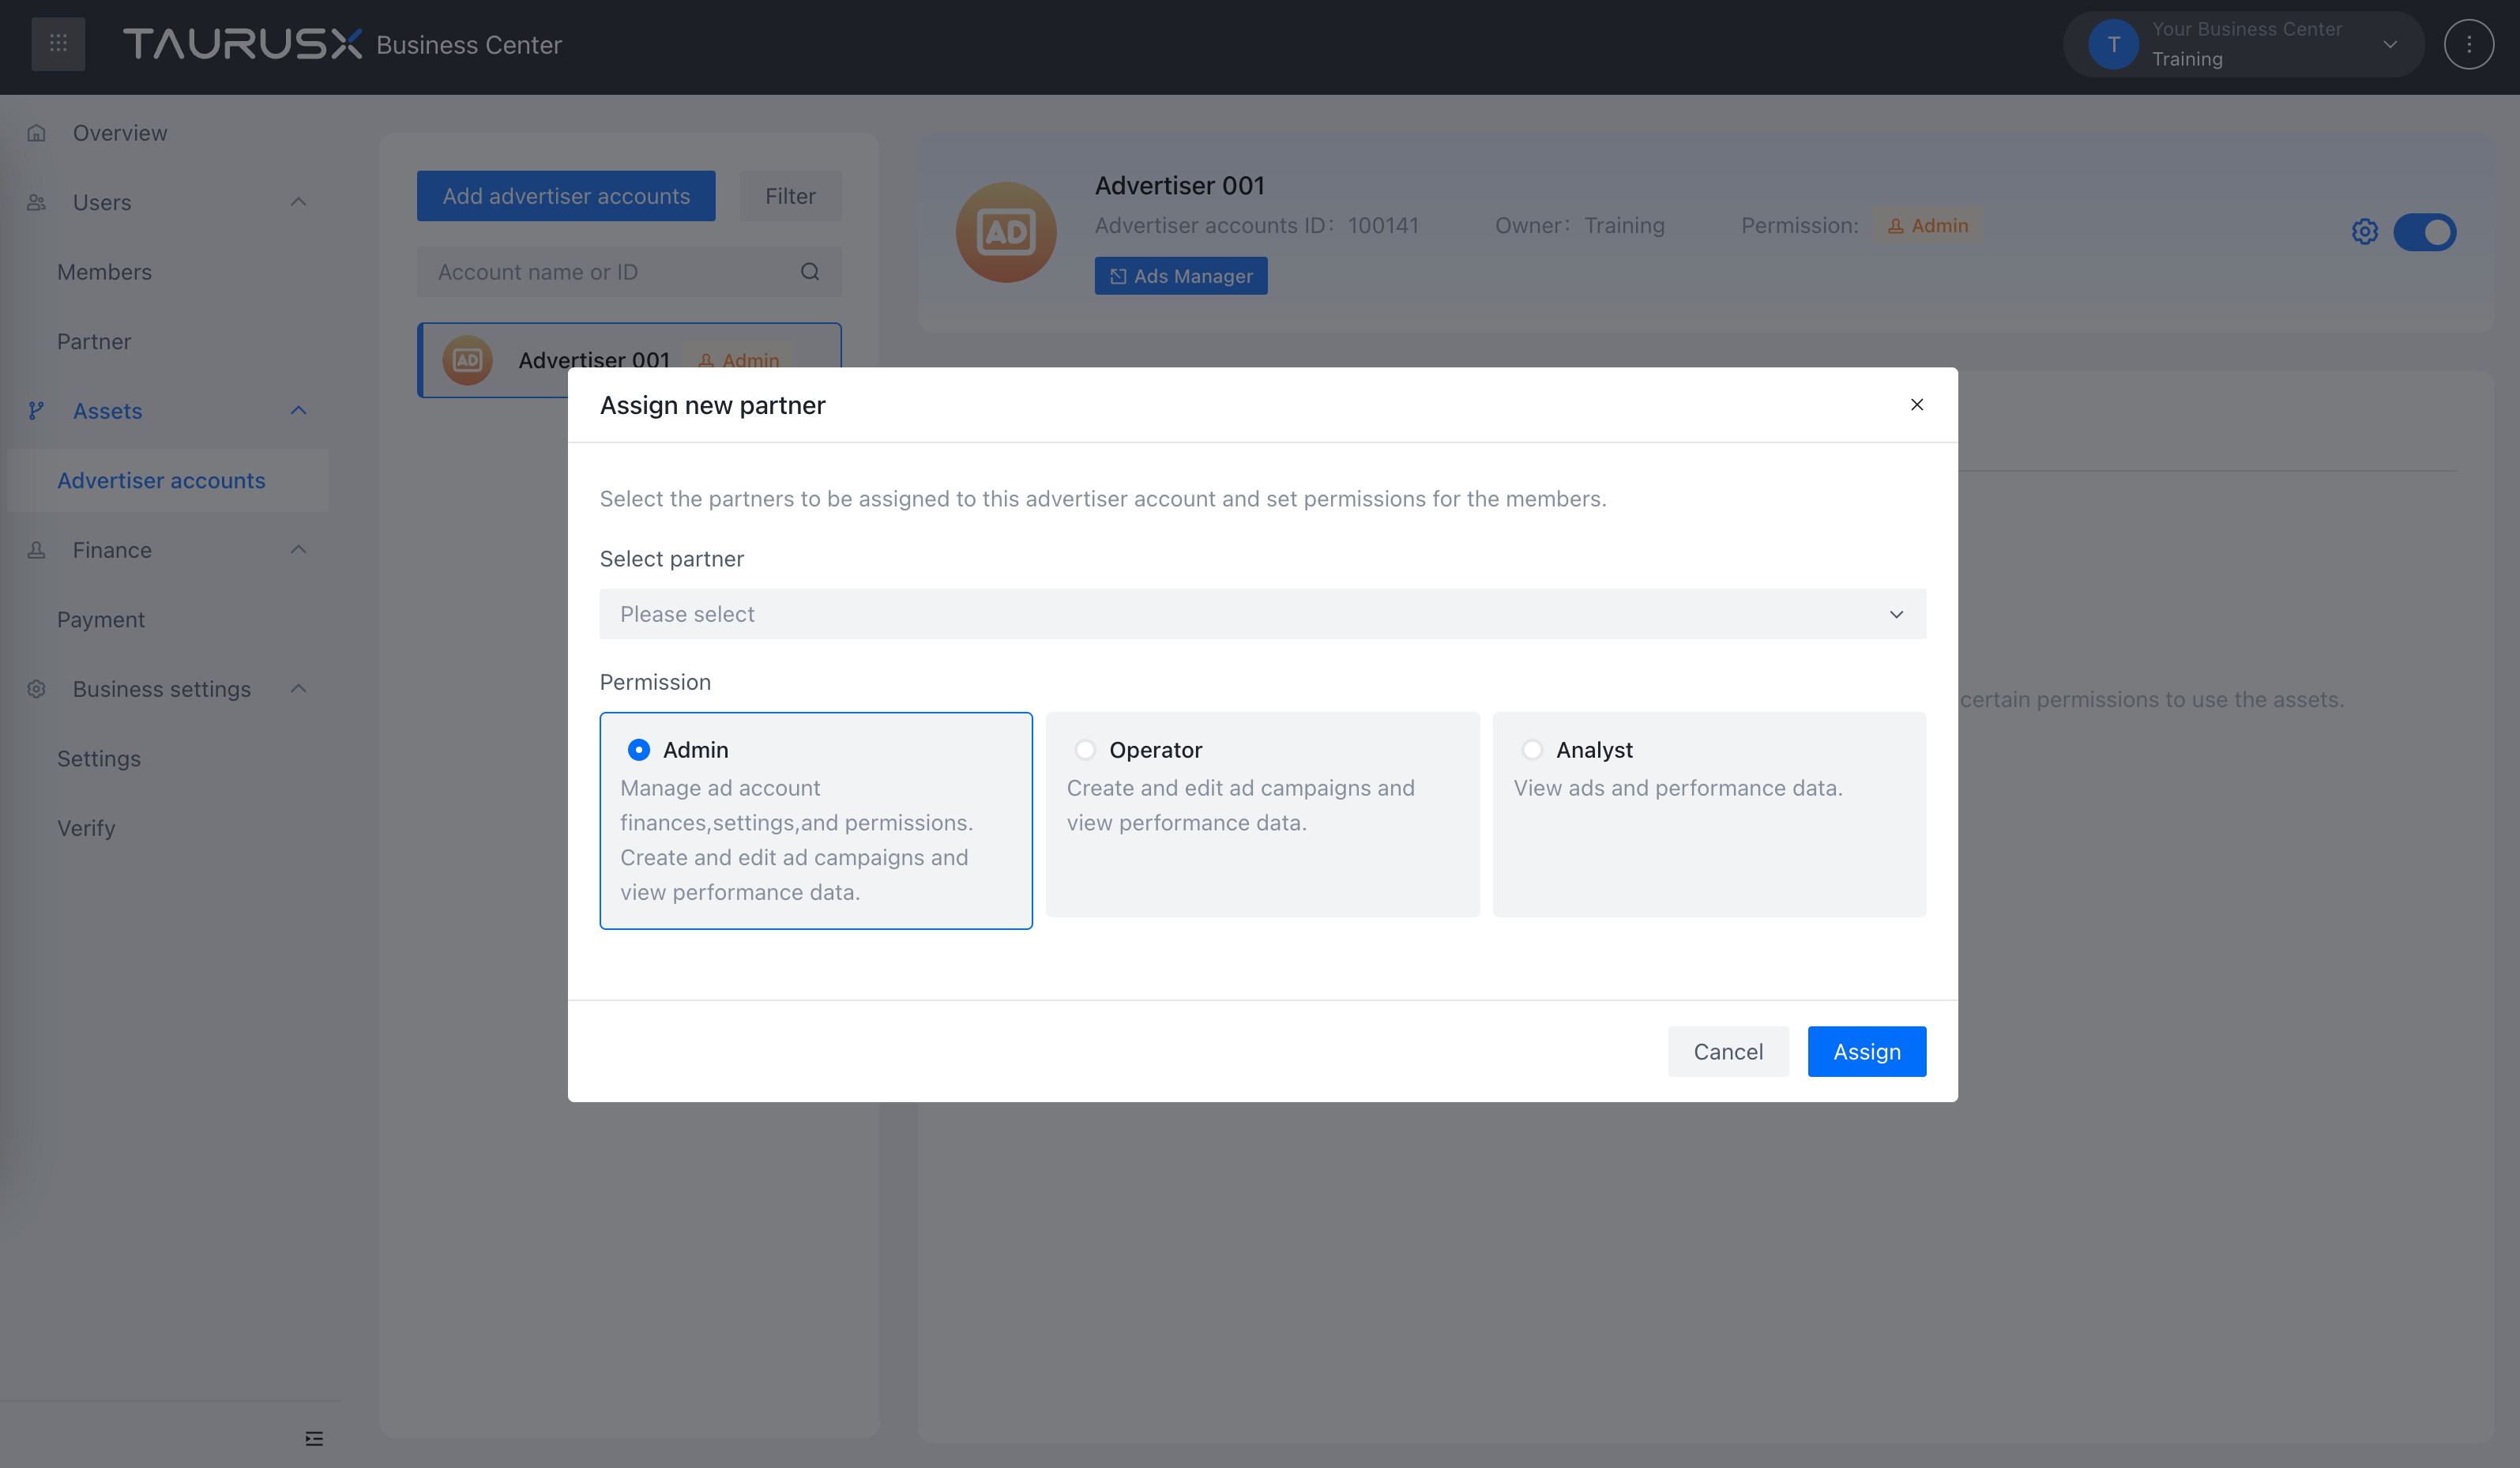Select the Operator permission radio
The height and width of the screenshot is (1468, 2520).
[x=1085, y=750]
